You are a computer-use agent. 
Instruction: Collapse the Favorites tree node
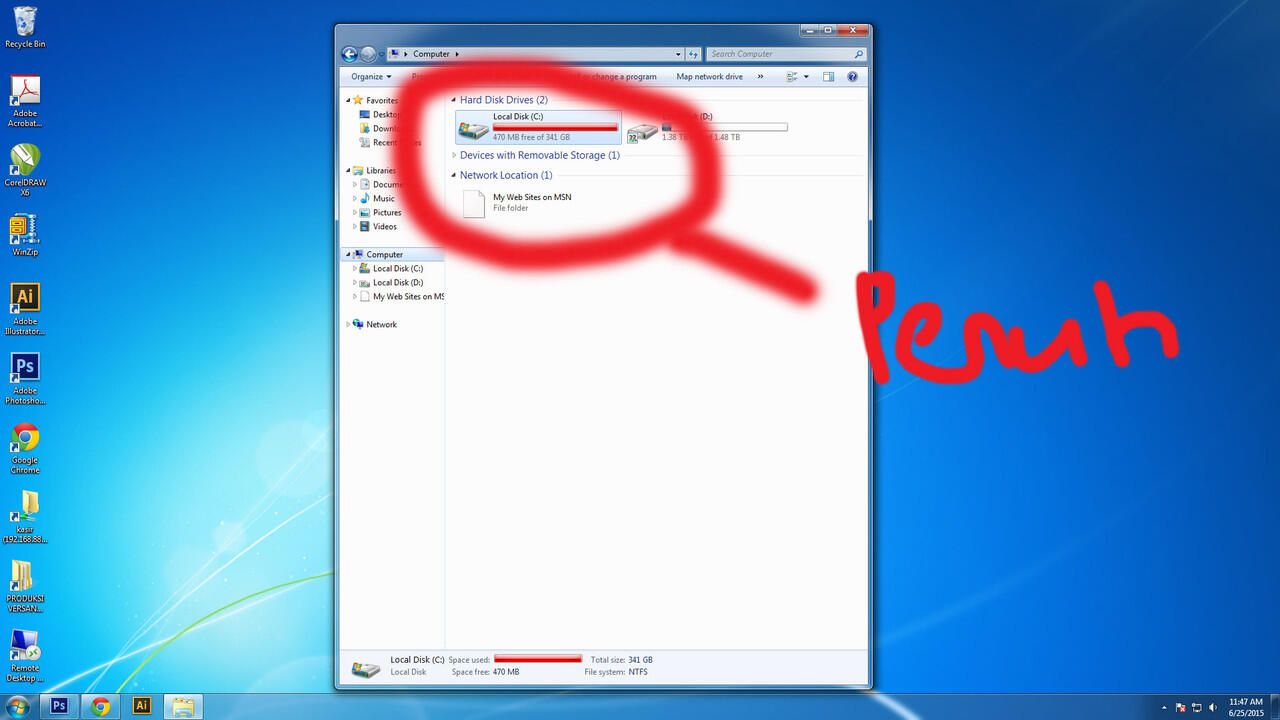click(x=349, y=100)
